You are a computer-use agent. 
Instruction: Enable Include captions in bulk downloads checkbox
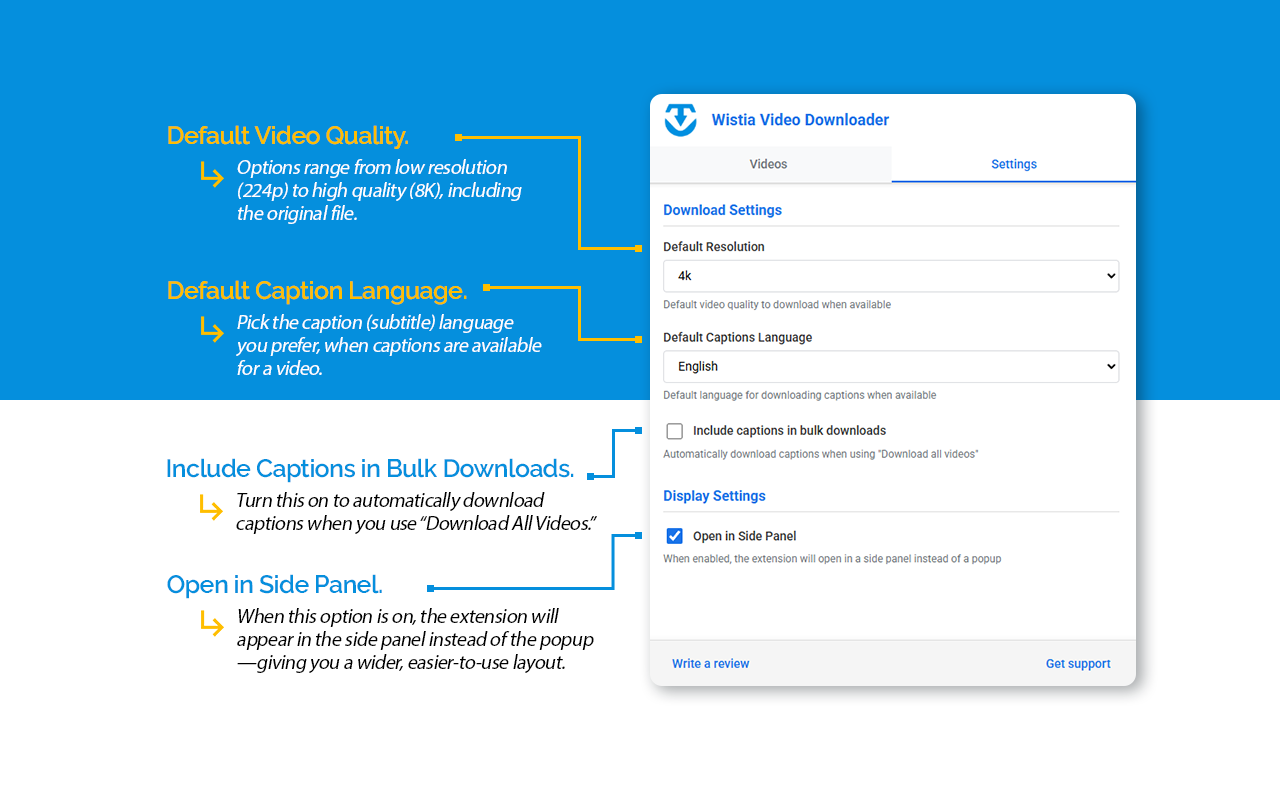[x=675, y=431]
